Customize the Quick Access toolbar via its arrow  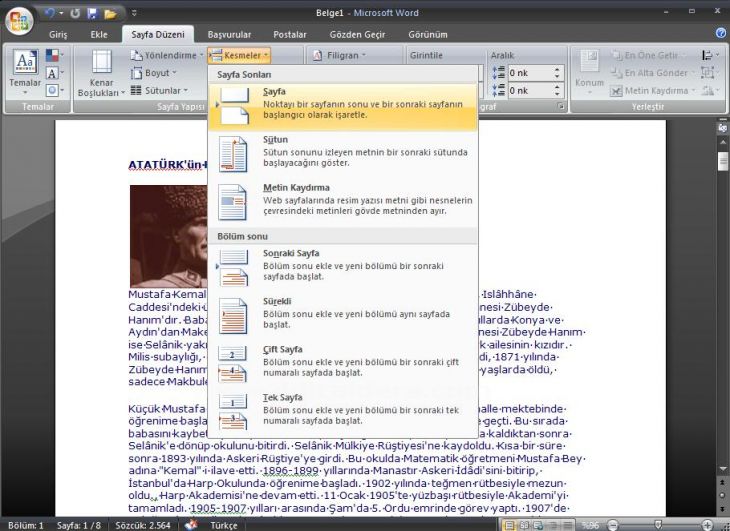coord(134,13)
